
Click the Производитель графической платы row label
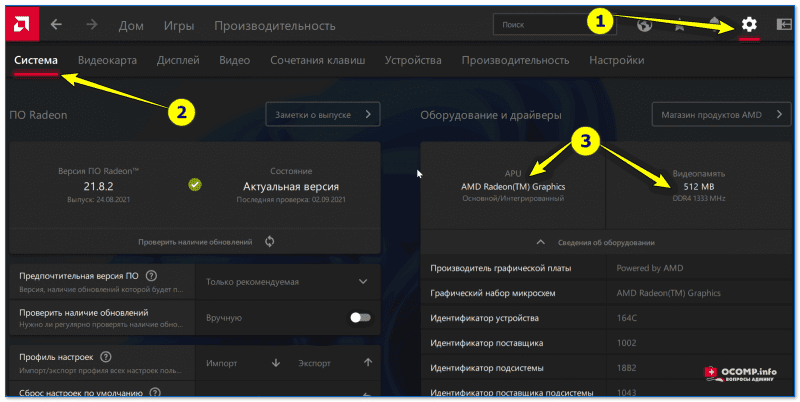pyautogui.click(x=501, y=268)
